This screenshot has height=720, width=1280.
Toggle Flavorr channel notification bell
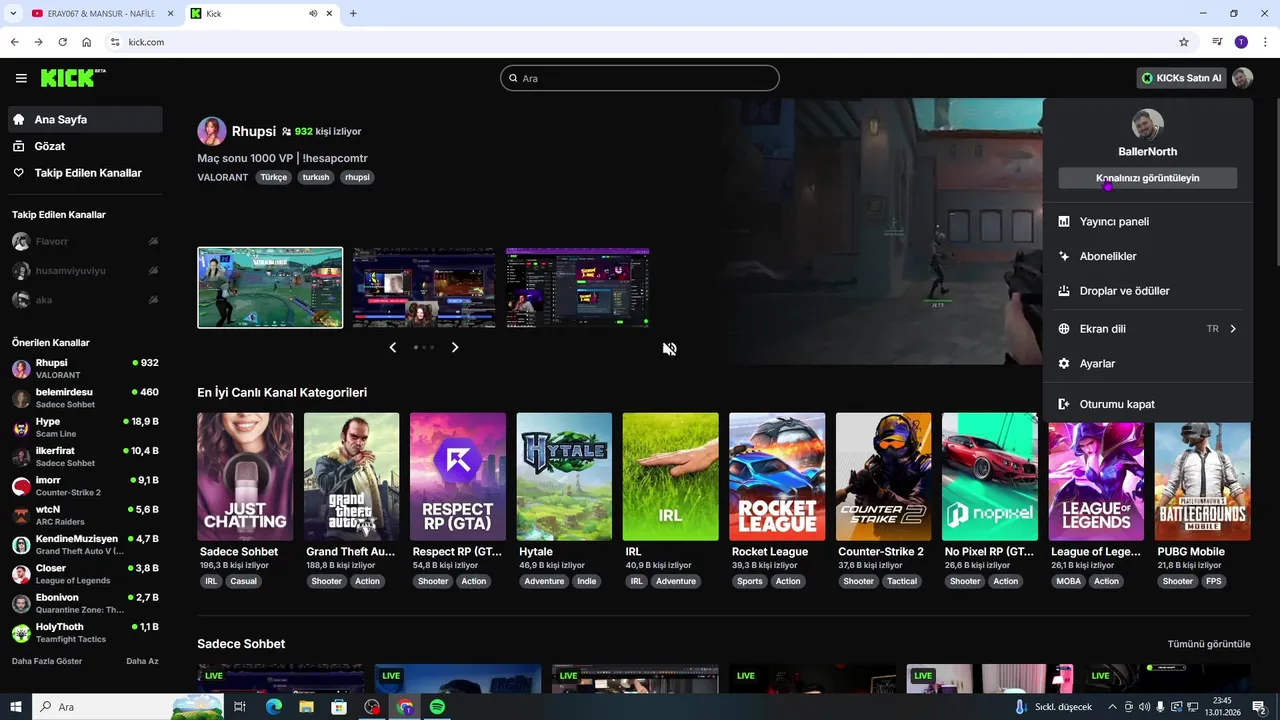click(x=153, y=241)
